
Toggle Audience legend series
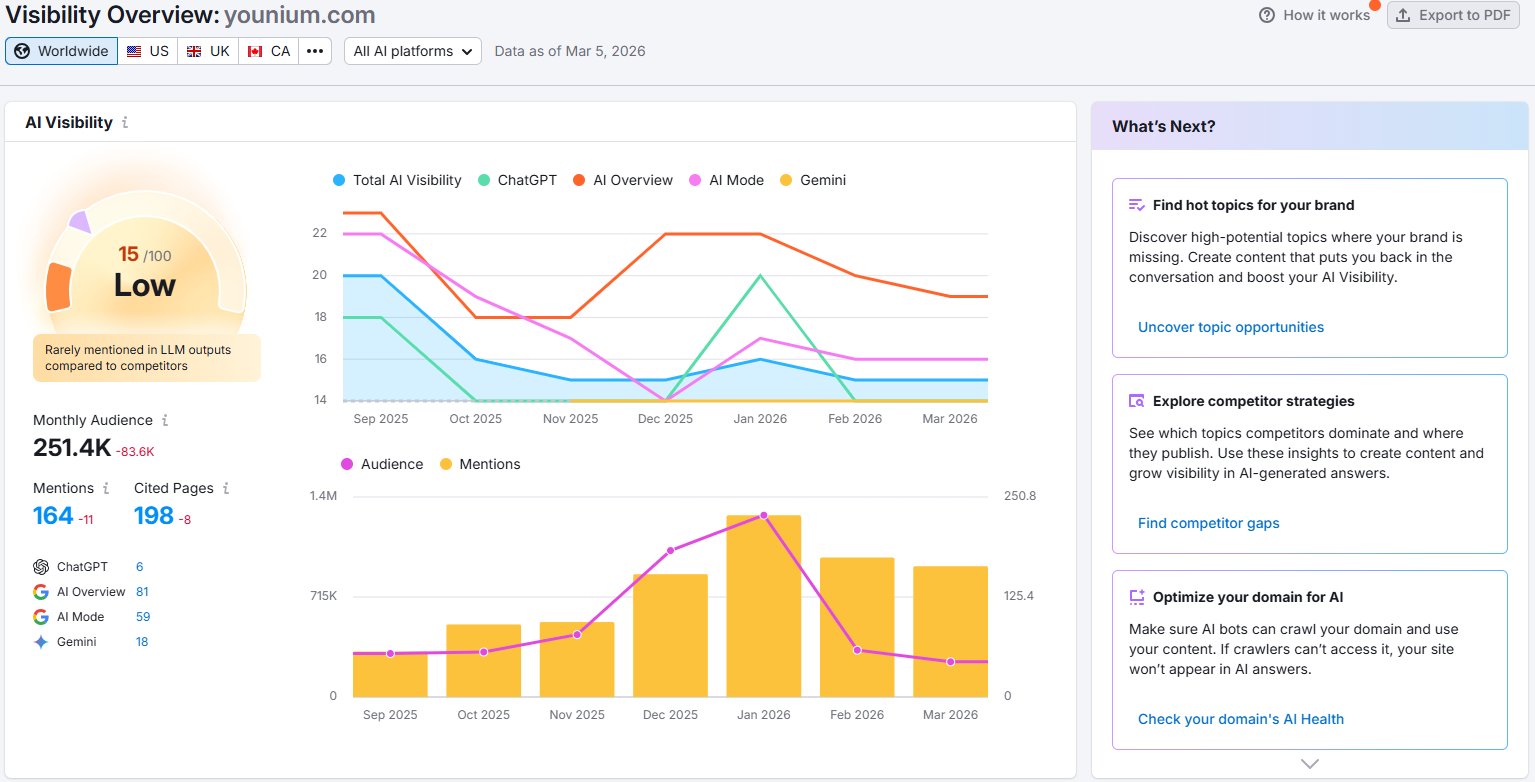(382, 464)
